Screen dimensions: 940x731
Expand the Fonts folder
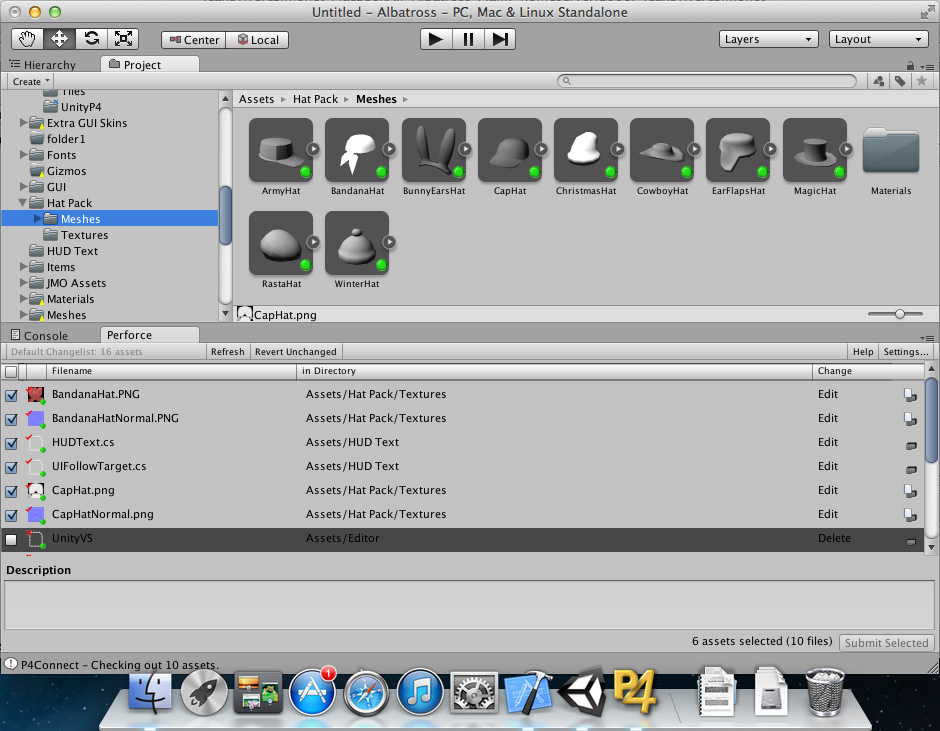(23, 154)
